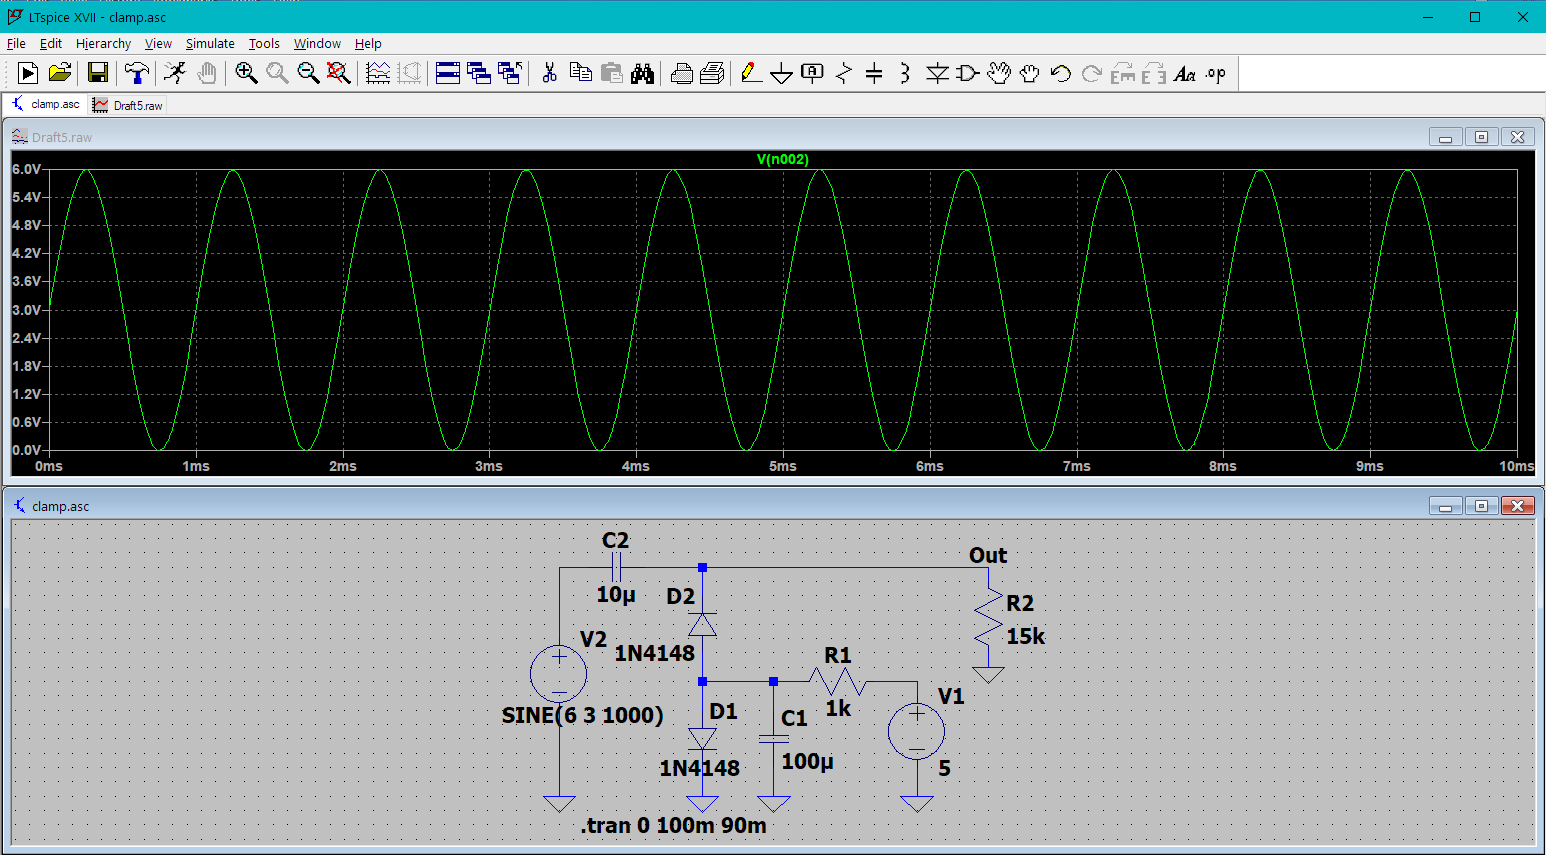The width and height of the screenshot is (1546, 855).
Task: Select the Component logic gate tool
Action: point(968,73)
